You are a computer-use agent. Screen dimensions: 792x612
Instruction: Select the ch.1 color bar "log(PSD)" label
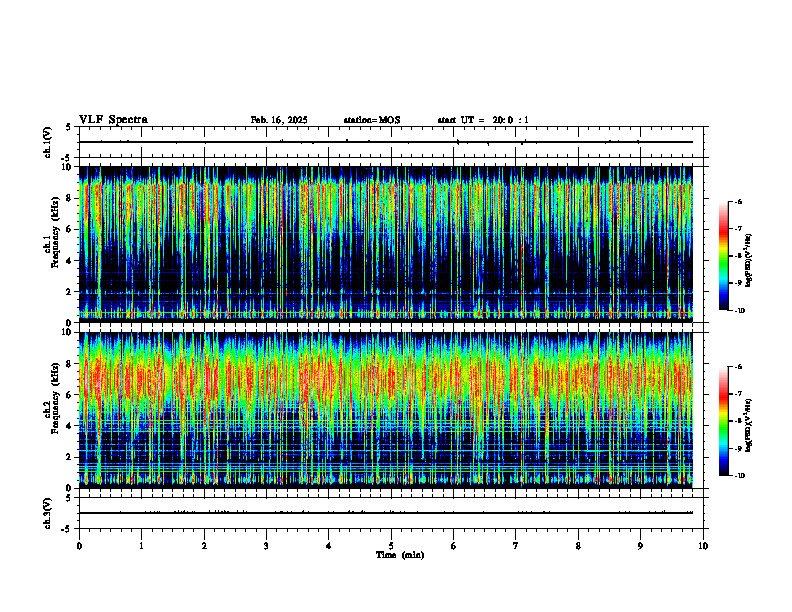tap(748, 261)
